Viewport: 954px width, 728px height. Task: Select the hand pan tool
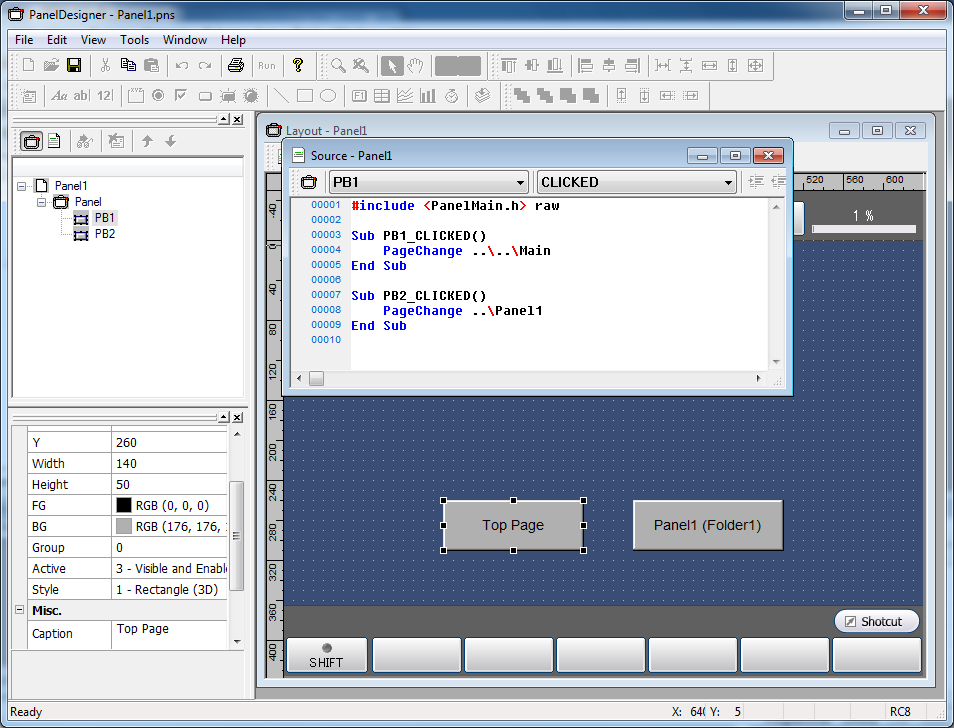[416, 66]
